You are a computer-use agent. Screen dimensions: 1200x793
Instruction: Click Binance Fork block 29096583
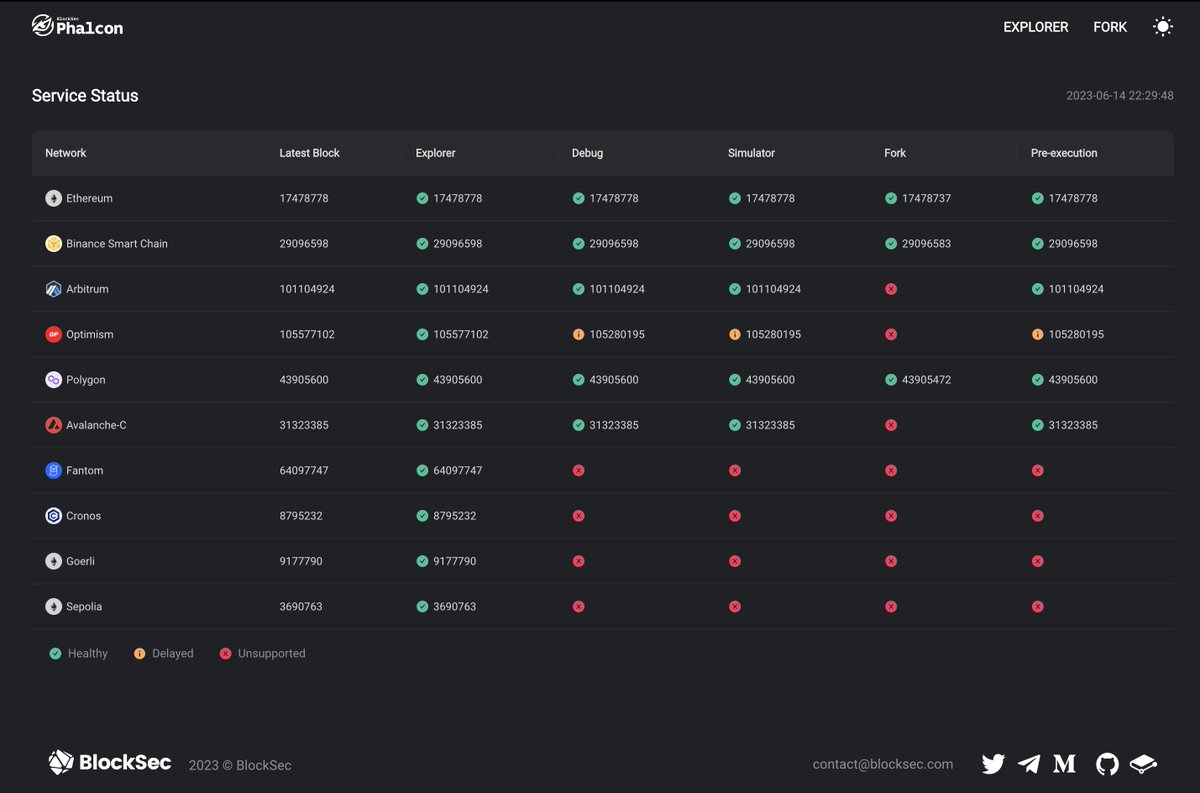point(926,244)
